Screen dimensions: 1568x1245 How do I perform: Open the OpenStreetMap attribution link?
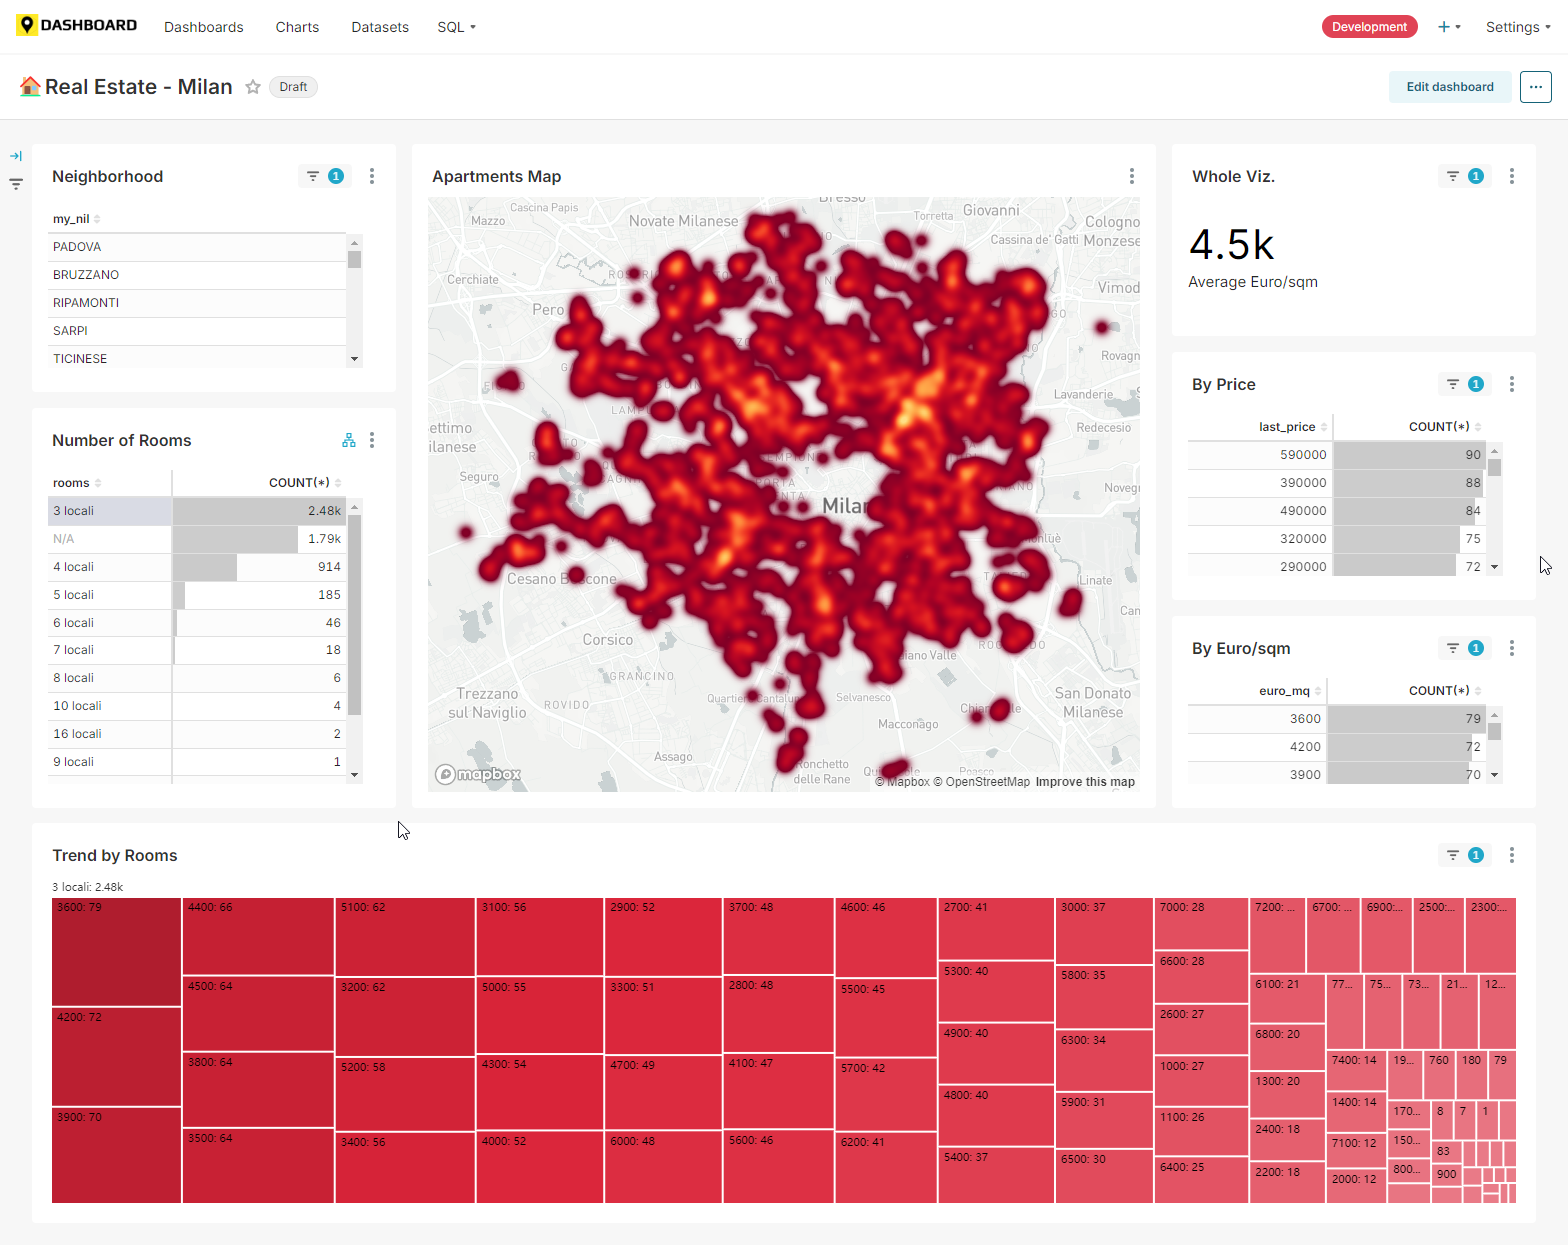[981, 782]
